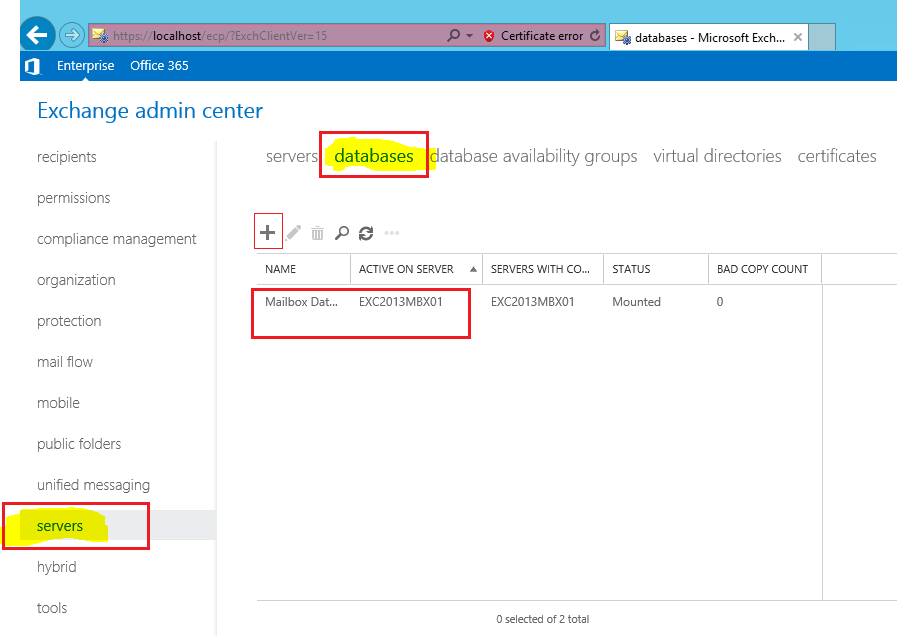Open mobile in left navigation
The width and height of the screenshot is (897, 637).
tap(58, 403)
